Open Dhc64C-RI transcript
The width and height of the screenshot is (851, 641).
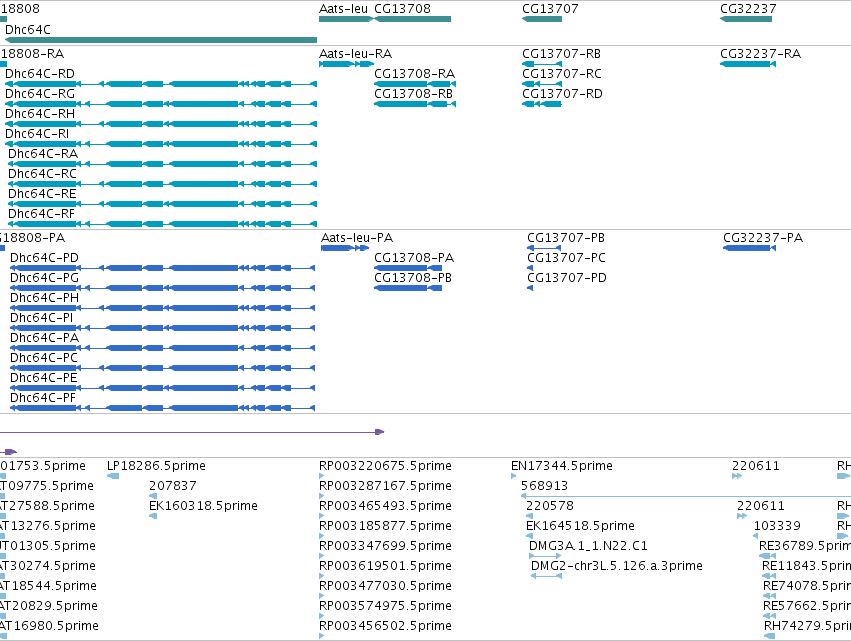tap(161, 144)
